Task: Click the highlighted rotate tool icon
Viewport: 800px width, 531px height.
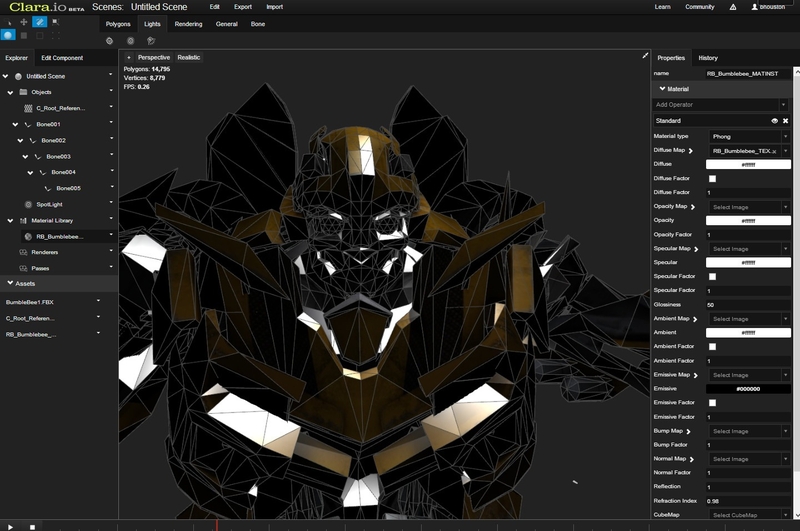Action: (x=39, y=21)
